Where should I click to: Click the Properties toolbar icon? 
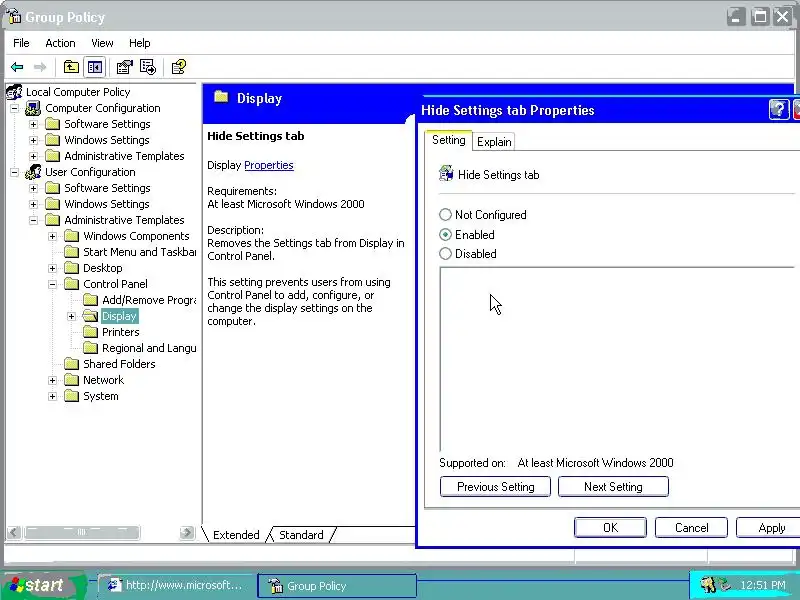pyautogui.click(x=124, y=67)
